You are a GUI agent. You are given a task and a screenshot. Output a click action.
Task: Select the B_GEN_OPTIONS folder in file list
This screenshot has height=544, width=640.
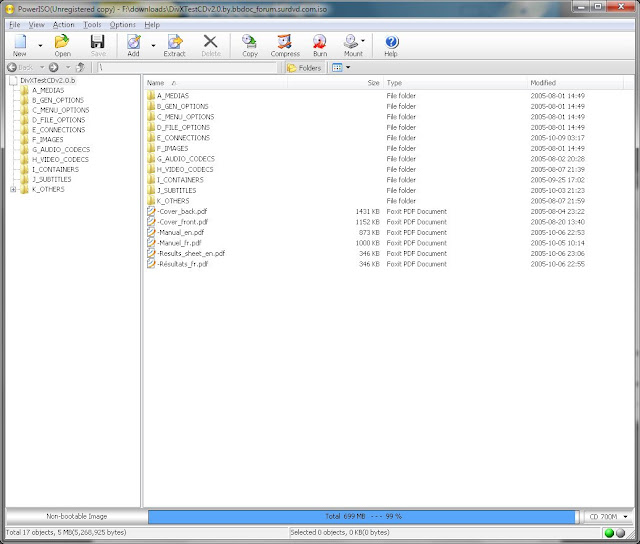182,107
